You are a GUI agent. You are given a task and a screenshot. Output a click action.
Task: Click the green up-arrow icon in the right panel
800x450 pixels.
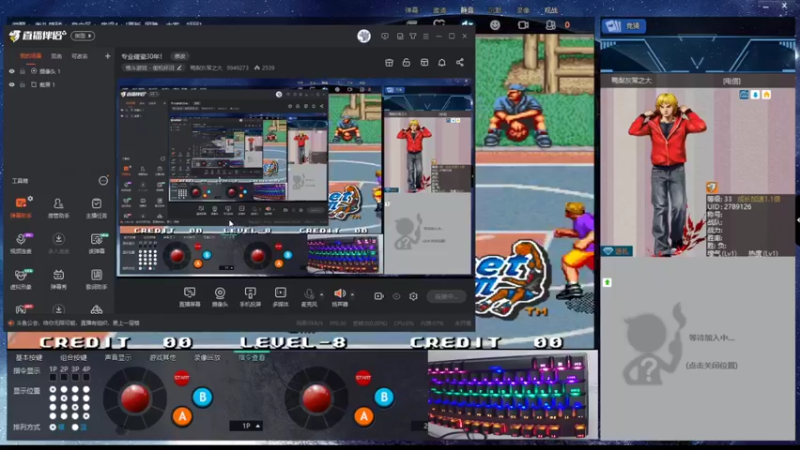tap(607, 282)
